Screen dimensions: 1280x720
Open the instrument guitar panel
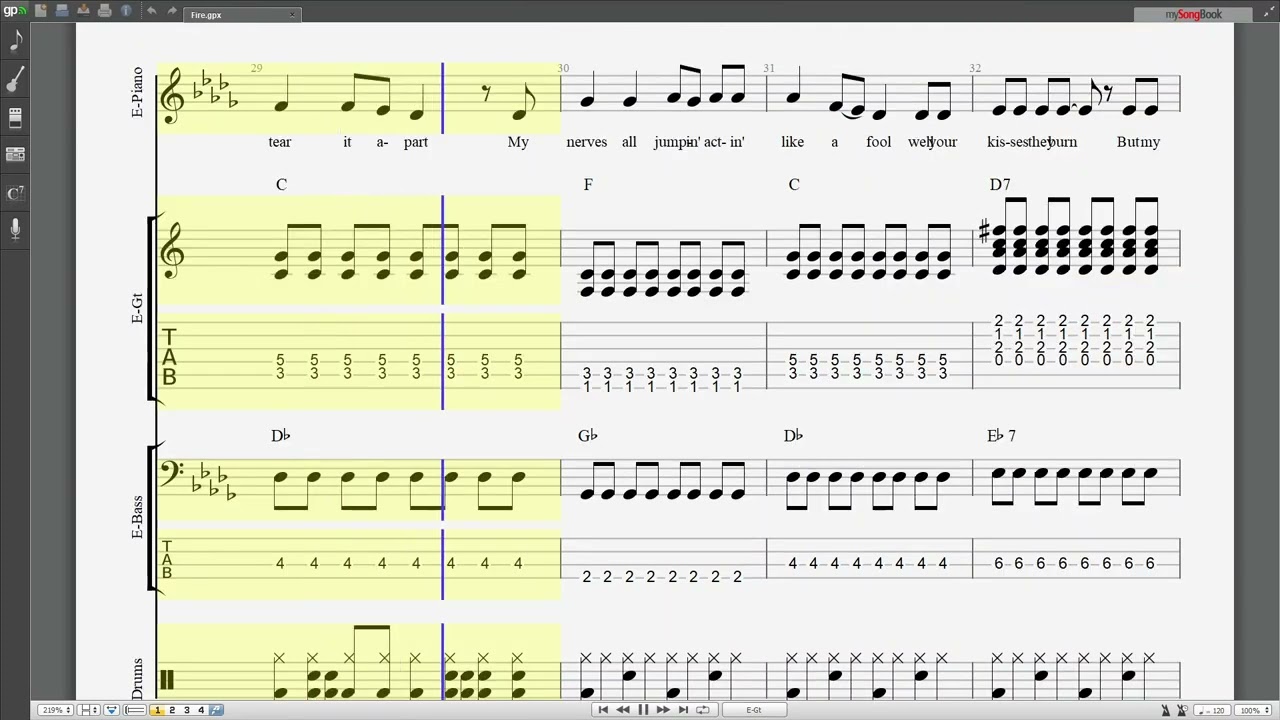(15, 80)
